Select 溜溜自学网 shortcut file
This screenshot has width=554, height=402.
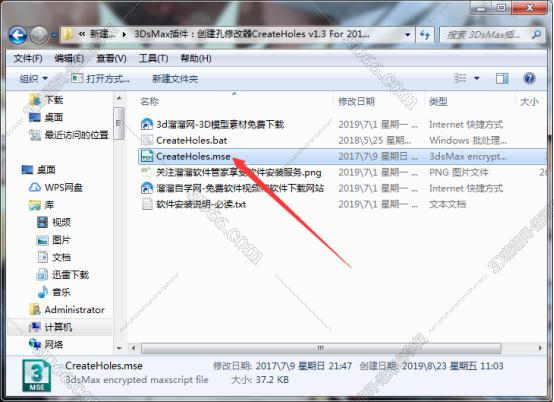240,188
